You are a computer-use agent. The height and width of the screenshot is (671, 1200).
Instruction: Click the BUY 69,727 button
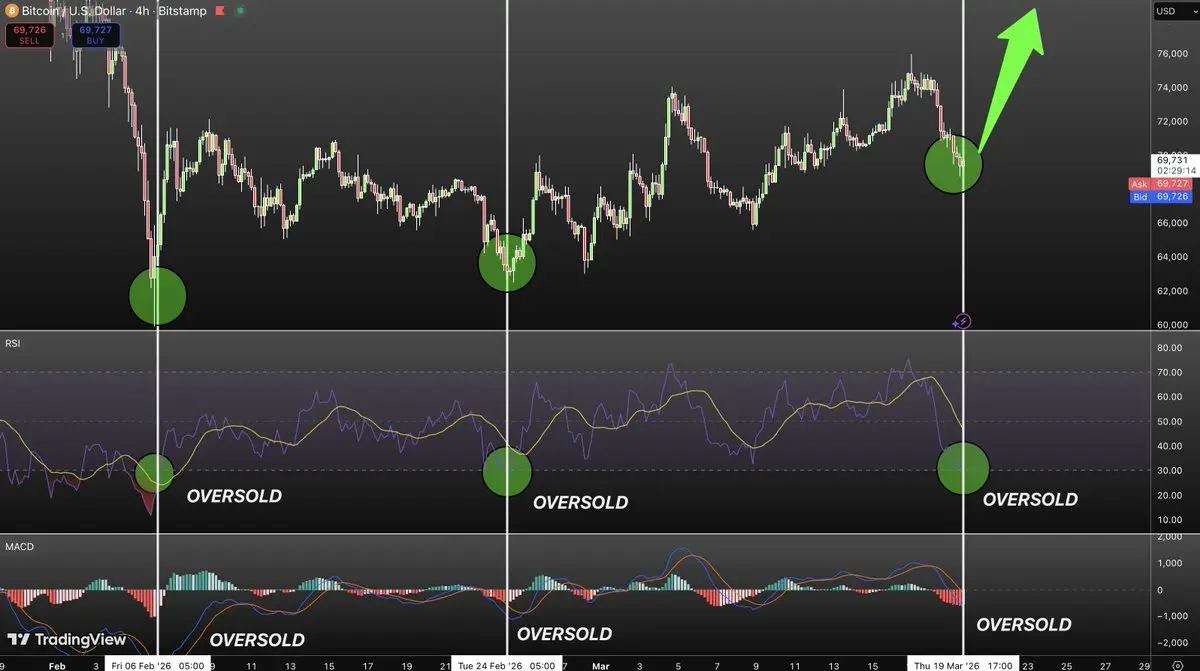pos(95,35)
